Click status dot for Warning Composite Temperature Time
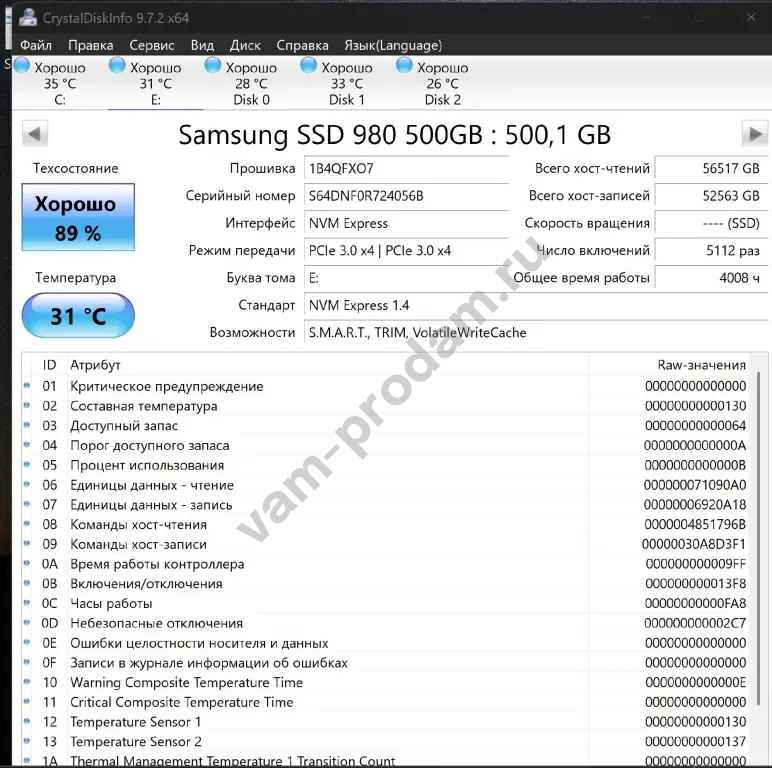772x768 pixels. (x=27, y=682)
